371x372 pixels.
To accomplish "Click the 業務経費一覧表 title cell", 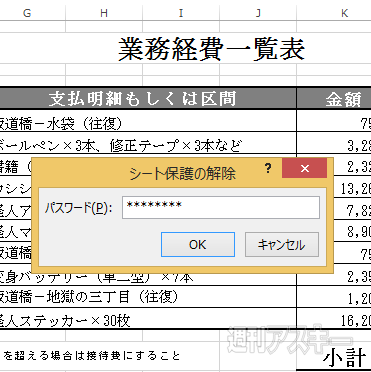I will [x=211, y=49].
